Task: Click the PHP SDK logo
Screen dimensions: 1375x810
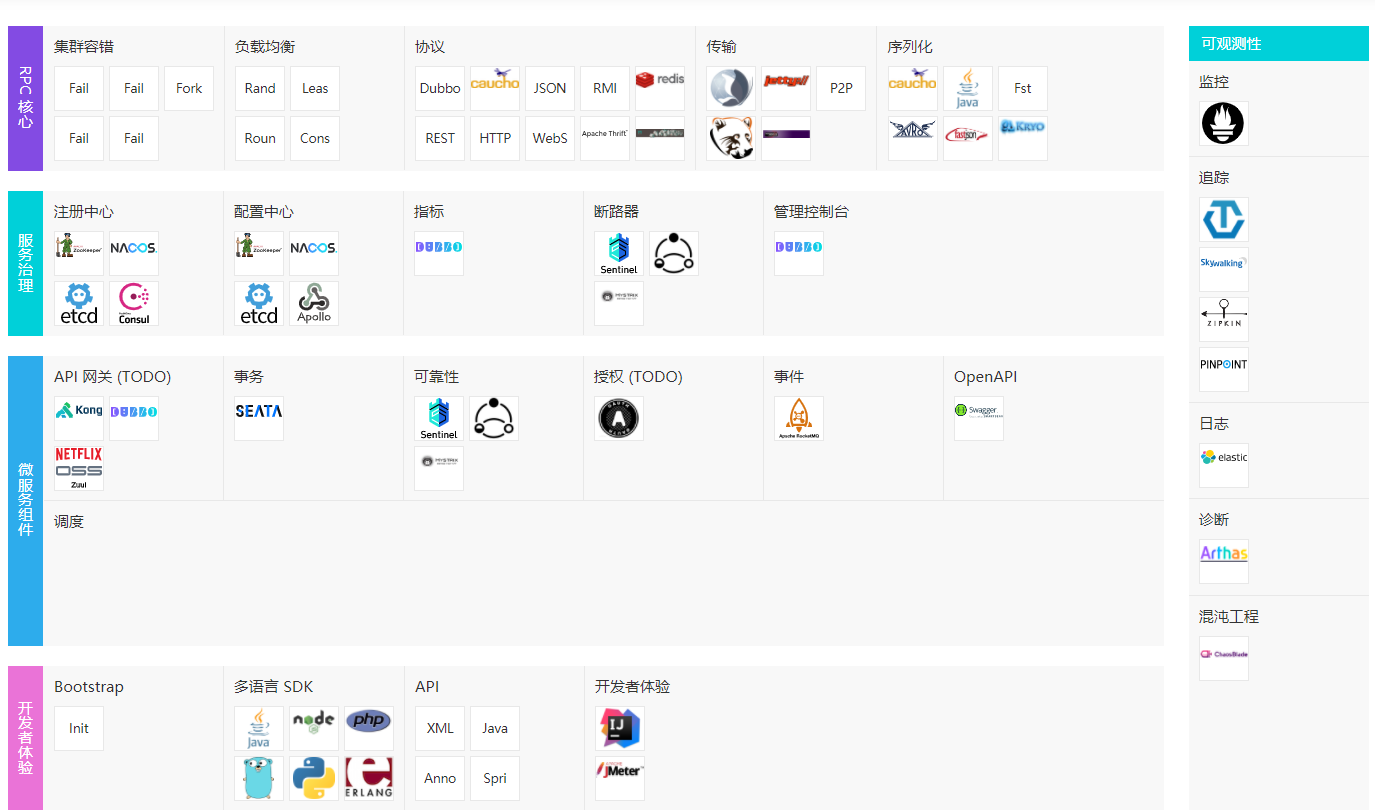Action: coord(369,728)
